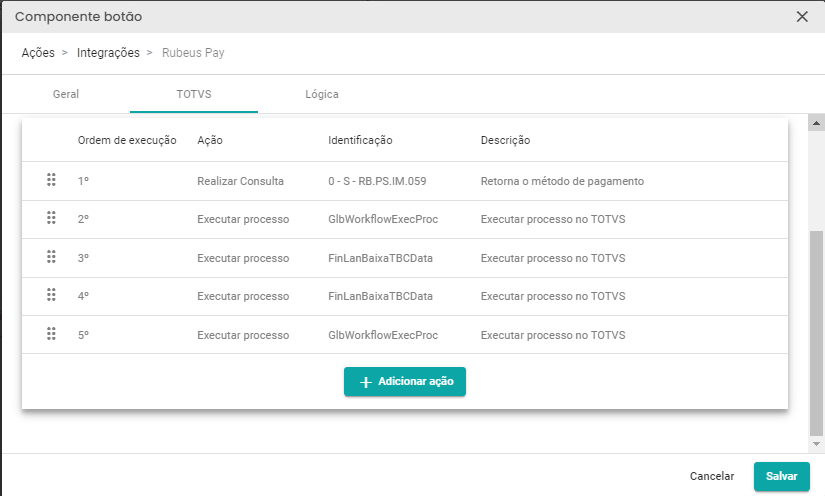Close the Componente botão dialog
Image resolution: width=825 pixels, height=496 pixels.
click(x=802, y=17)
